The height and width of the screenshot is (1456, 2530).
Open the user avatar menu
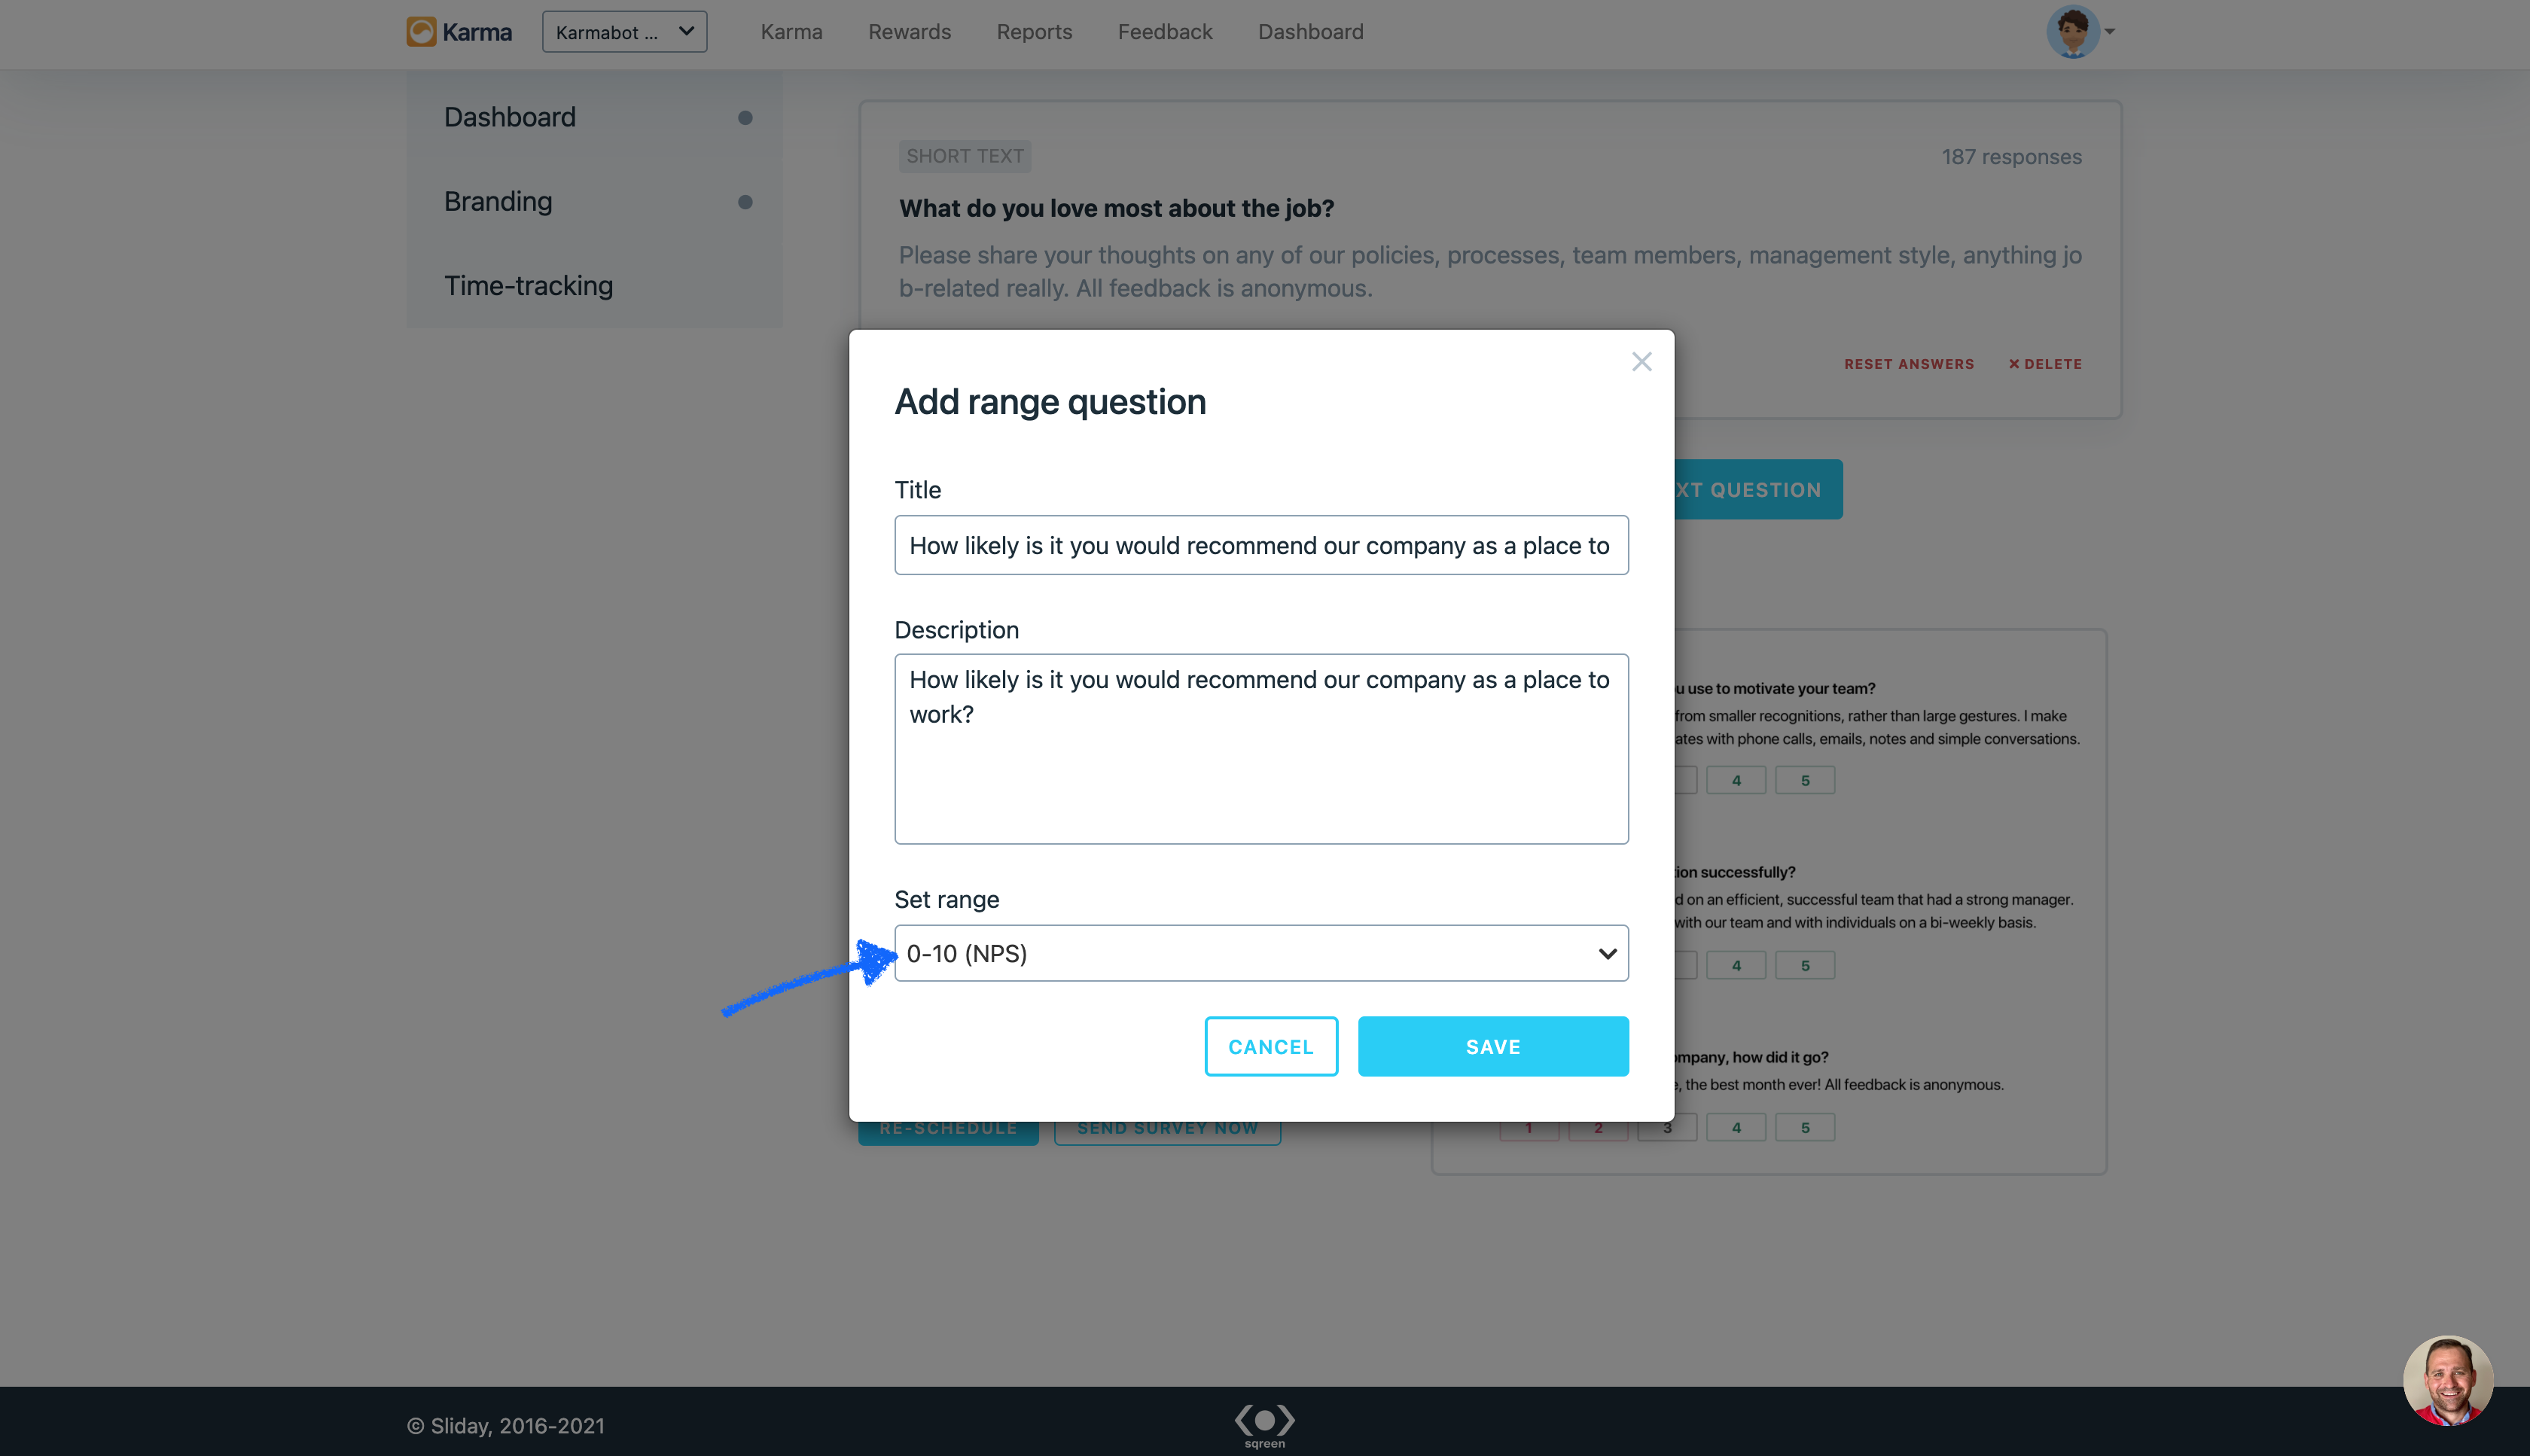[x=2071, y=32]
